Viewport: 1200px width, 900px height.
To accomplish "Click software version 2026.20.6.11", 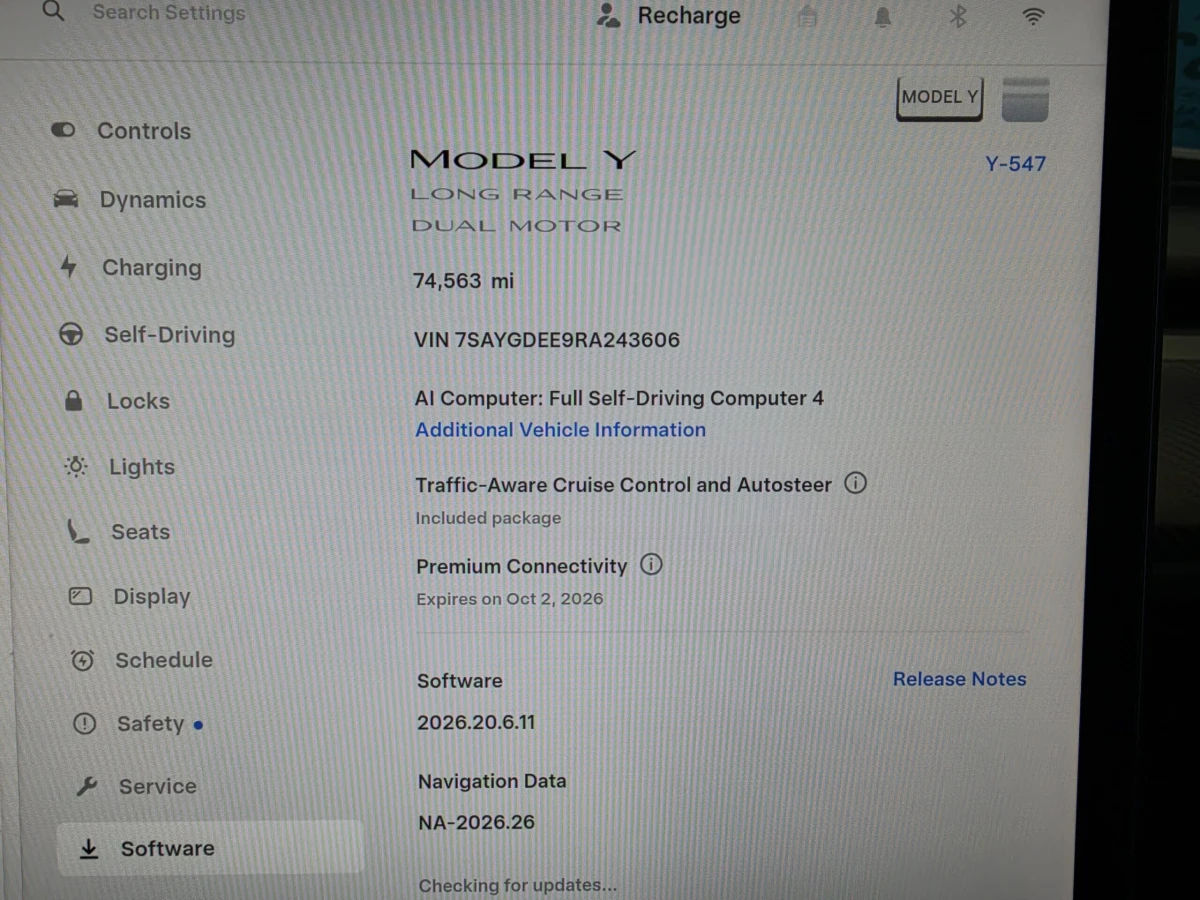I will pos(476,722).
